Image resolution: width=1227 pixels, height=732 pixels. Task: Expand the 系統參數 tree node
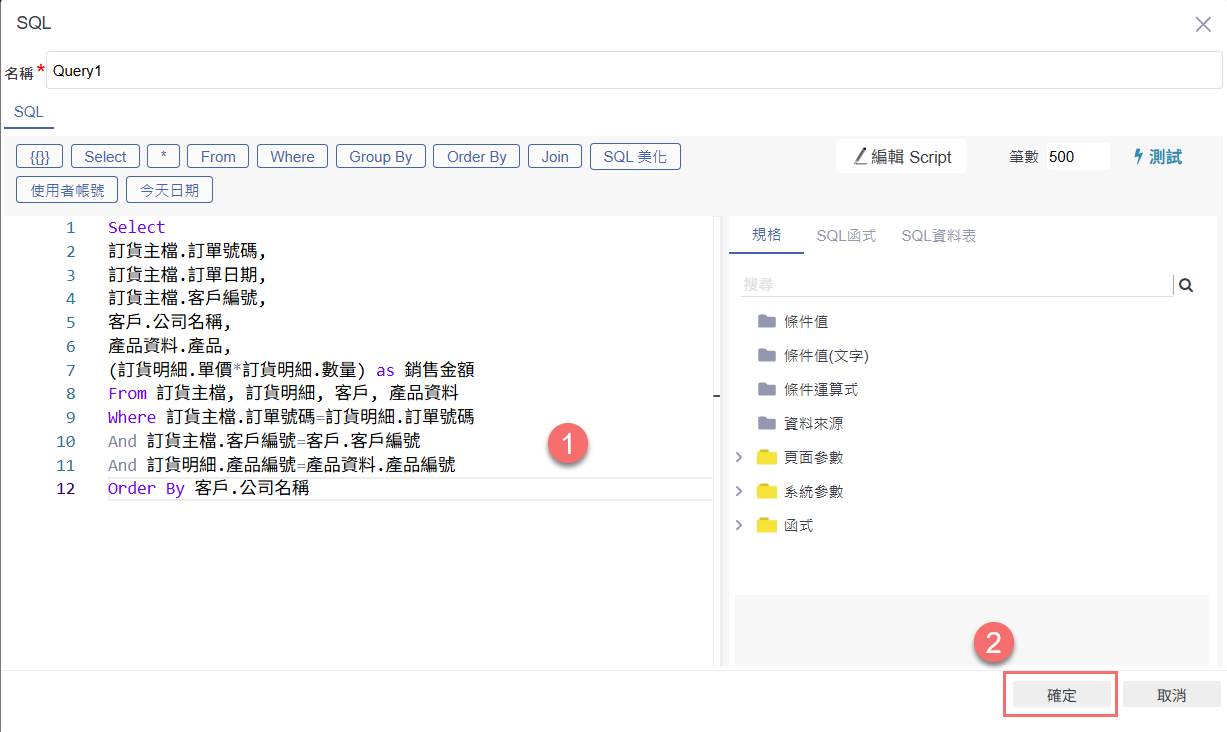point(739,492)
